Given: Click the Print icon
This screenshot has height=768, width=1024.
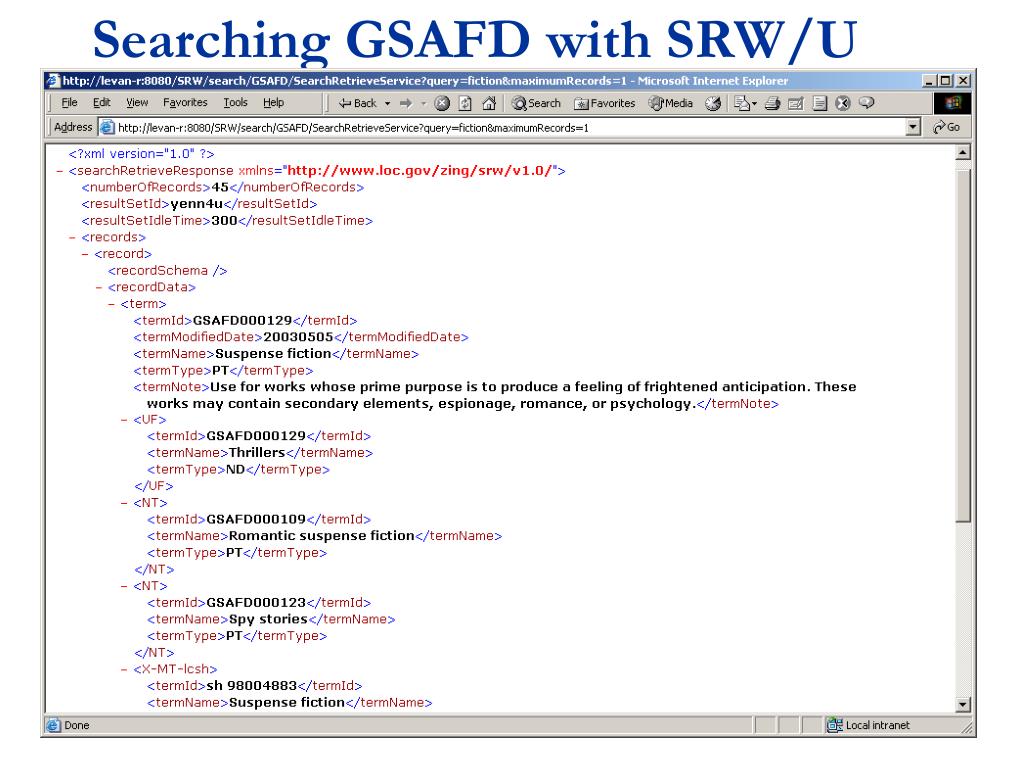Looking at the screenshot, I should click(x=773, y=103).
